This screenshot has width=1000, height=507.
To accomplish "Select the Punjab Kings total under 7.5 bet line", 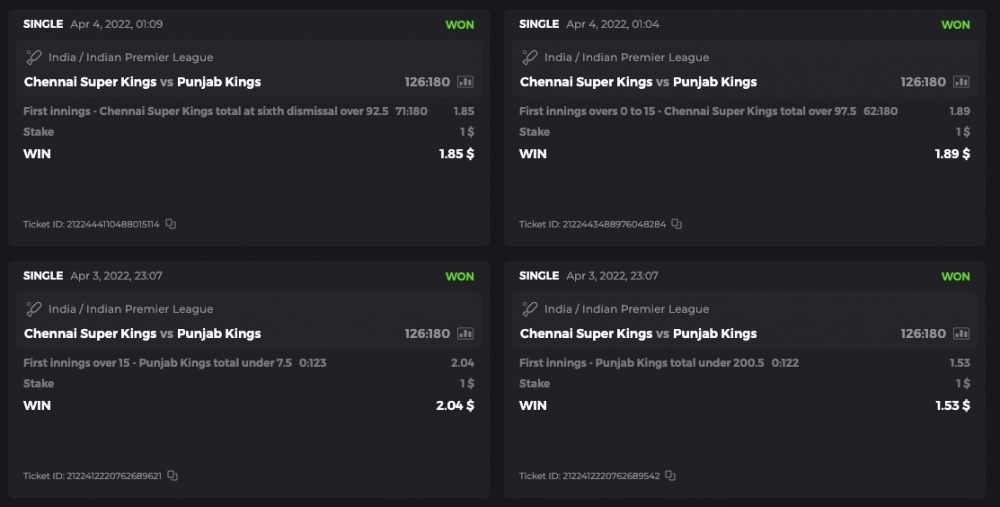I will coord(158,363).
